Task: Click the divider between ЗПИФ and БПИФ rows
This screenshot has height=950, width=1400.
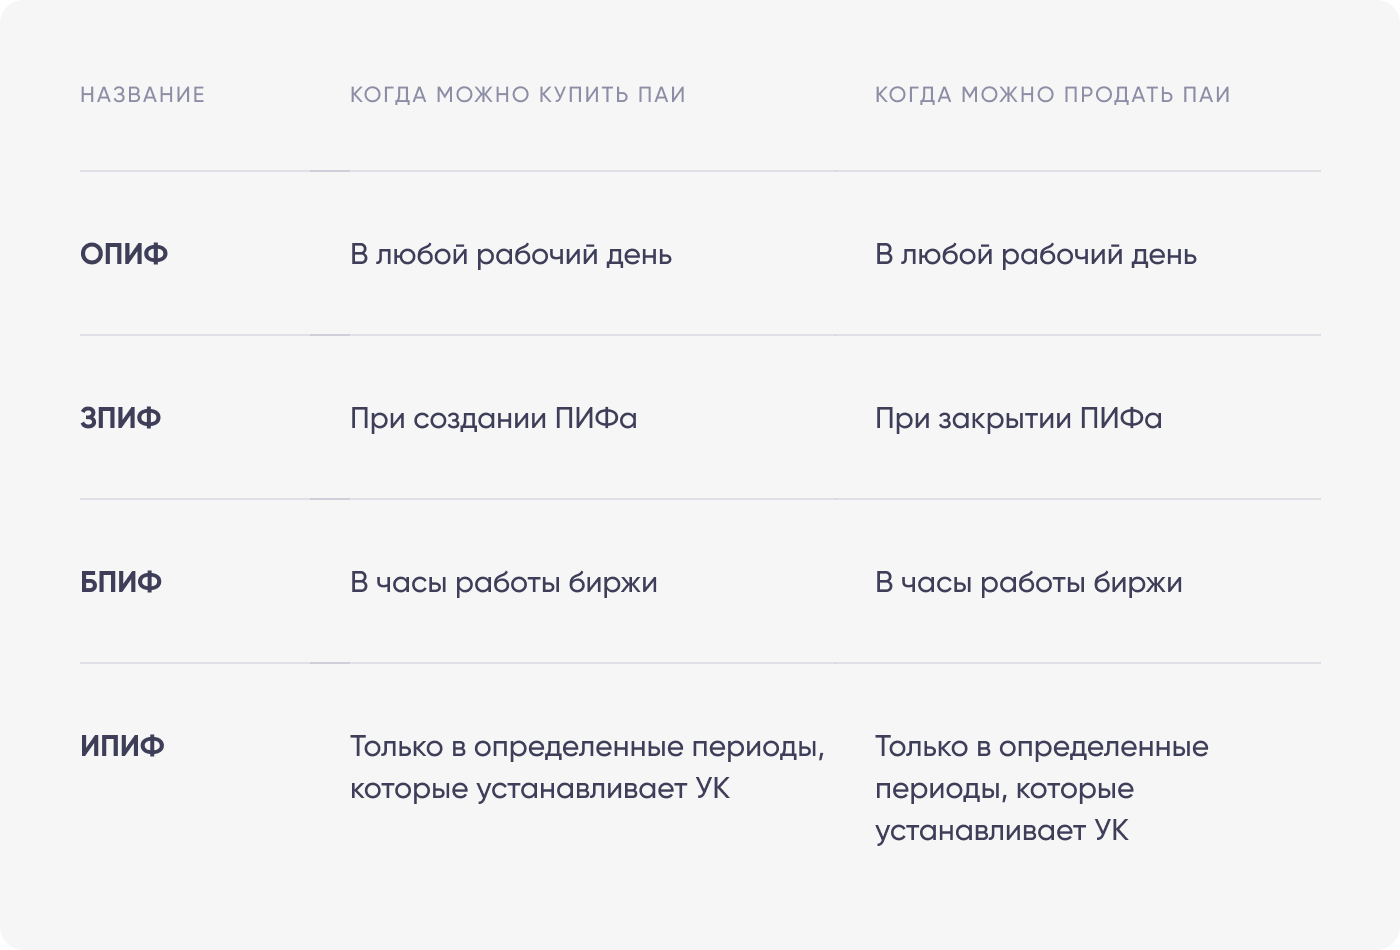Action: 700,499
